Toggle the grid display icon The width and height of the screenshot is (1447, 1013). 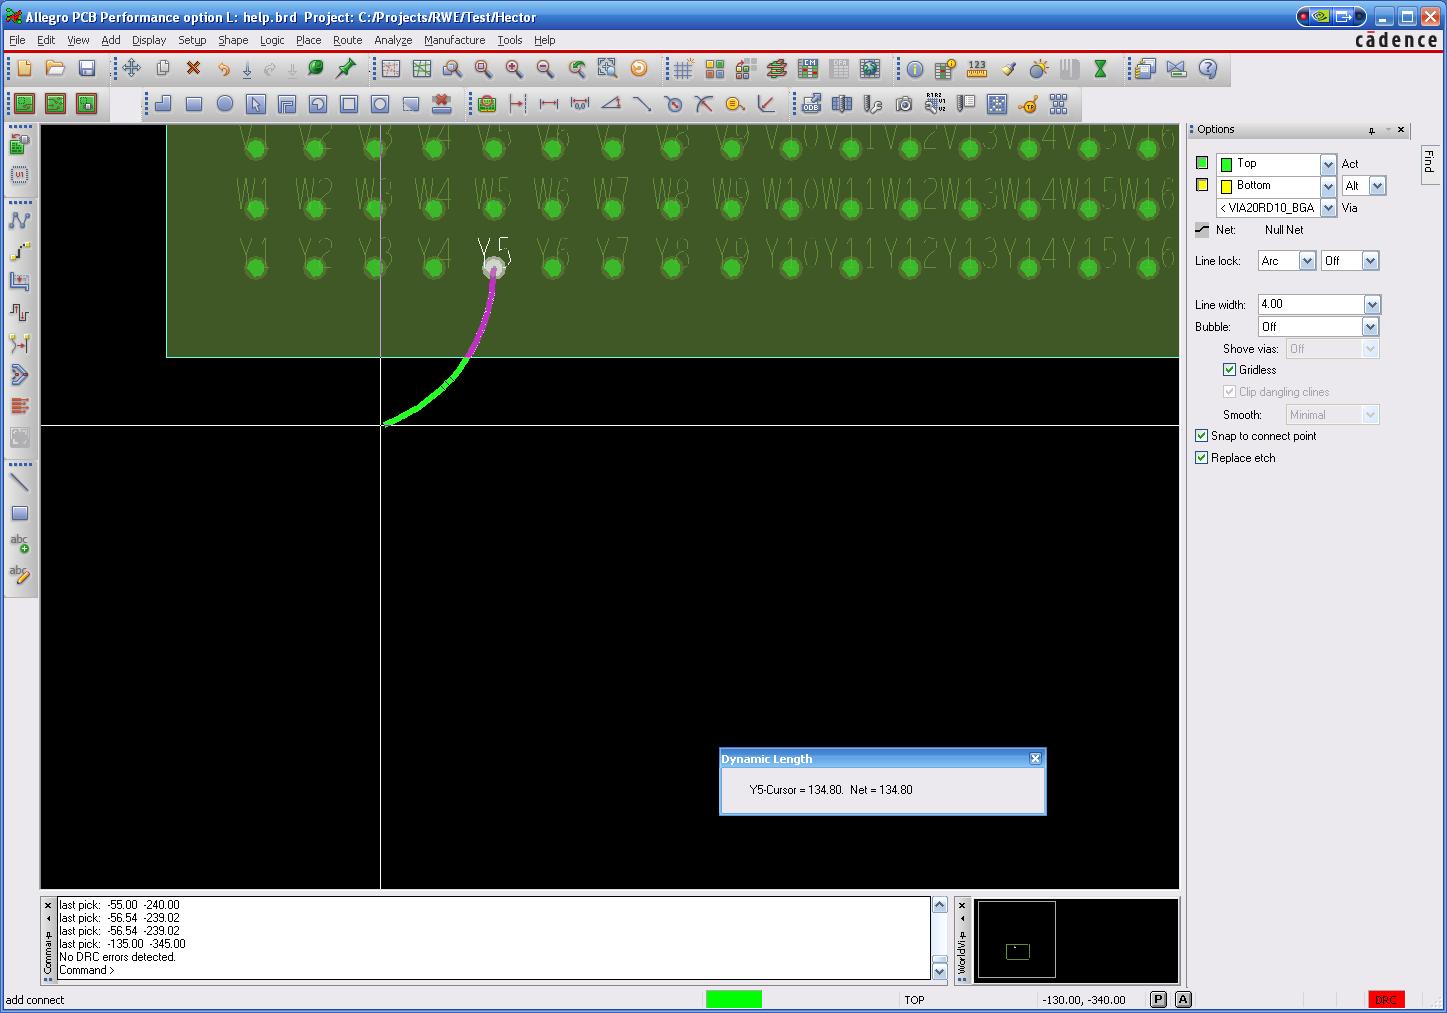point(683,69)
